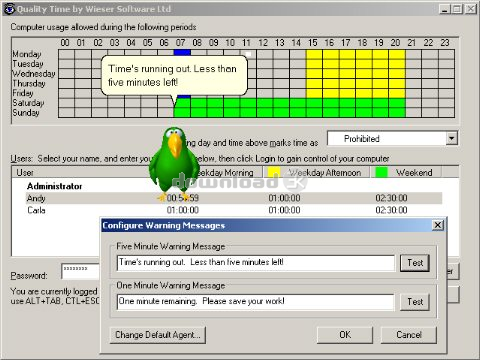Open the Prohibited time-type dropdown
480x360 pixels.
pos(451,138)
